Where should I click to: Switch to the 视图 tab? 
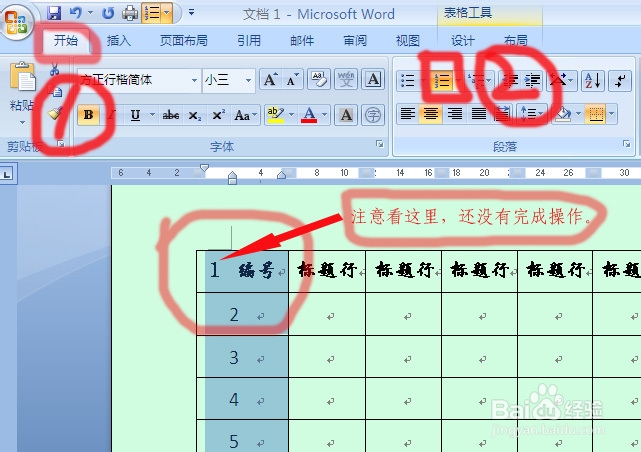click(x=407, y=40)
